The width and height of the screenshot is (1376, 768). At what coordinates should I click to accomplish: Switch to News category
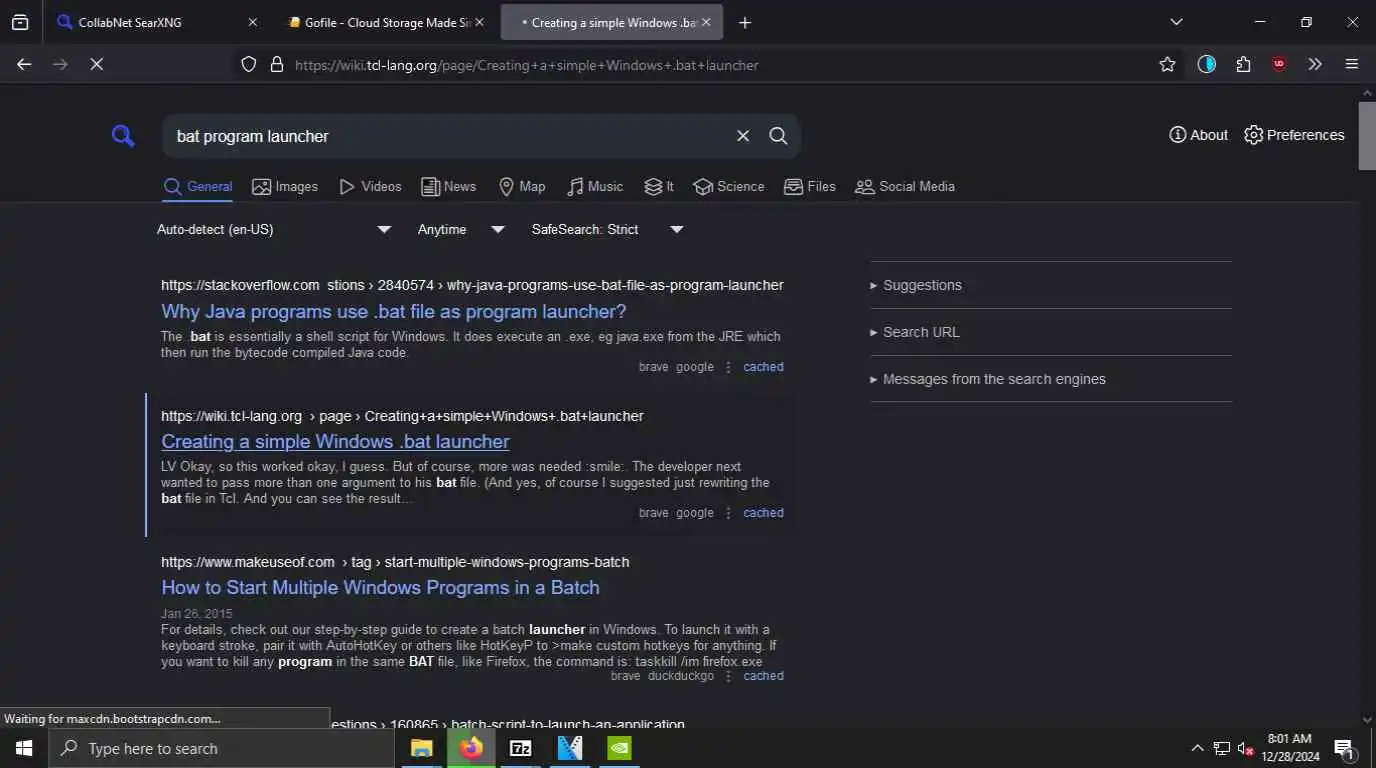tap(448, 187)
